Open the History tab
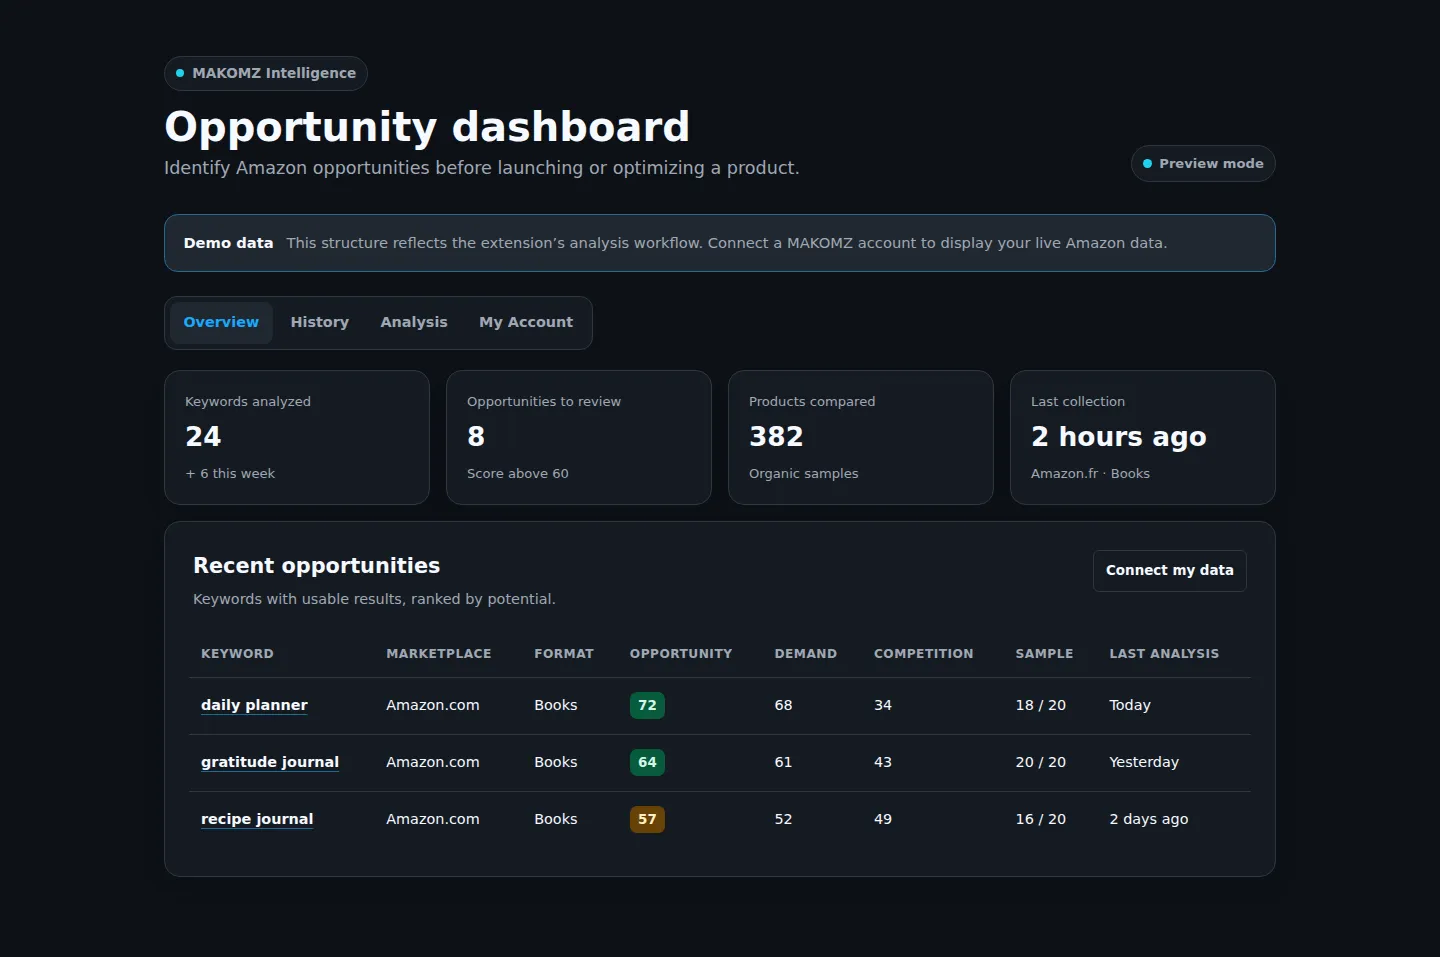The width and height of the screenshot is (1440, 957). click(320, 323)
